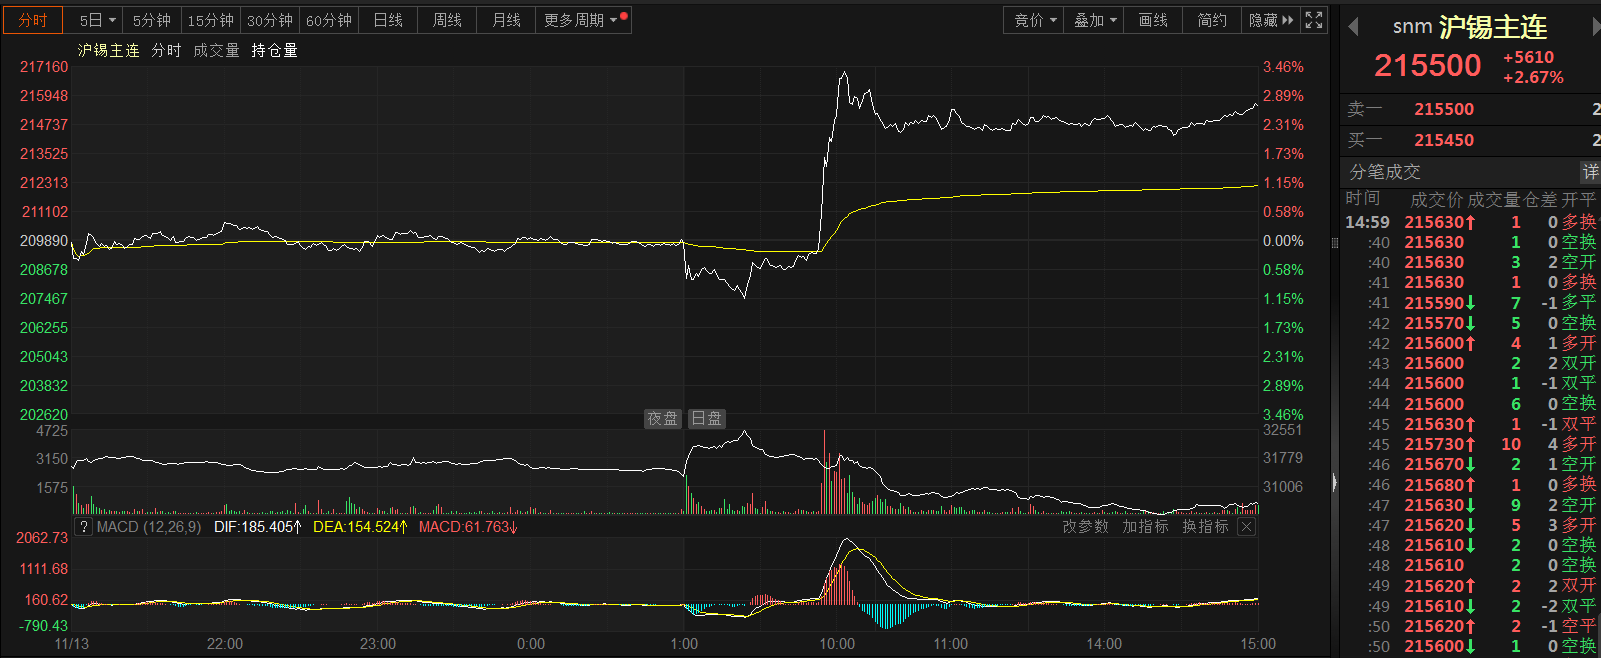The width and height of the screenshot is (1601, 658).
Task: Click the 10:00 time axis label
Action: (x=837, y=644)
